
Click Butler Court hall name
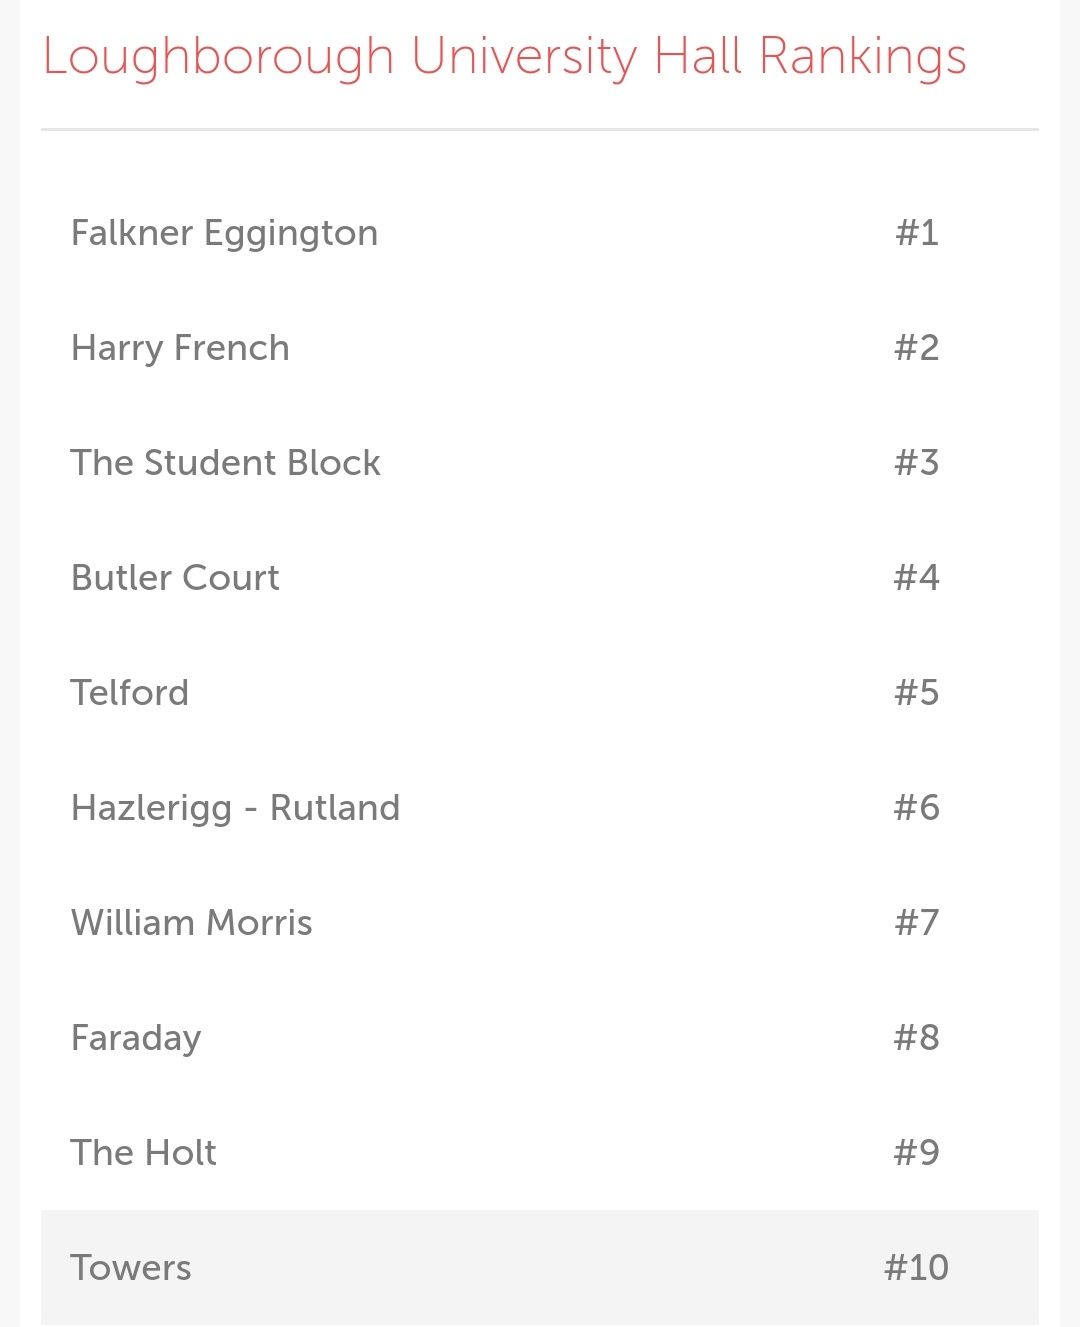pyautogui.click(x=175, y=578)
